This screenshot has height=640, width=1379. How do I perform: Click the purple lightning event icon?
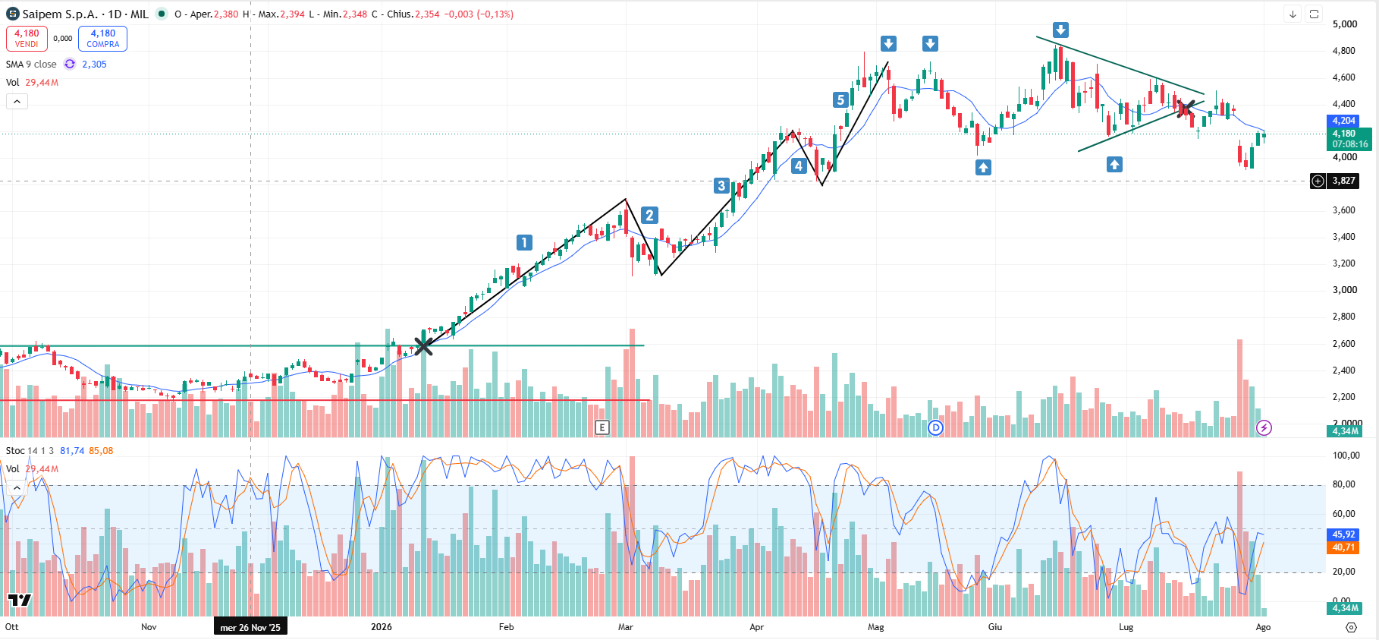1264,427
